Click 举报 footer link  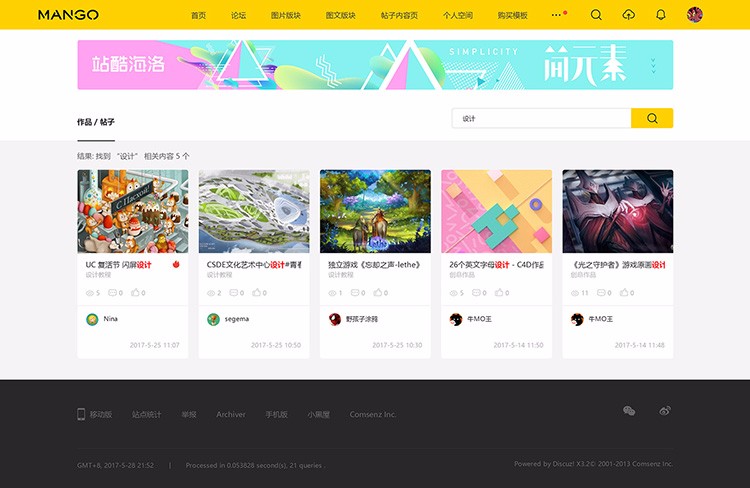[189, 414]
